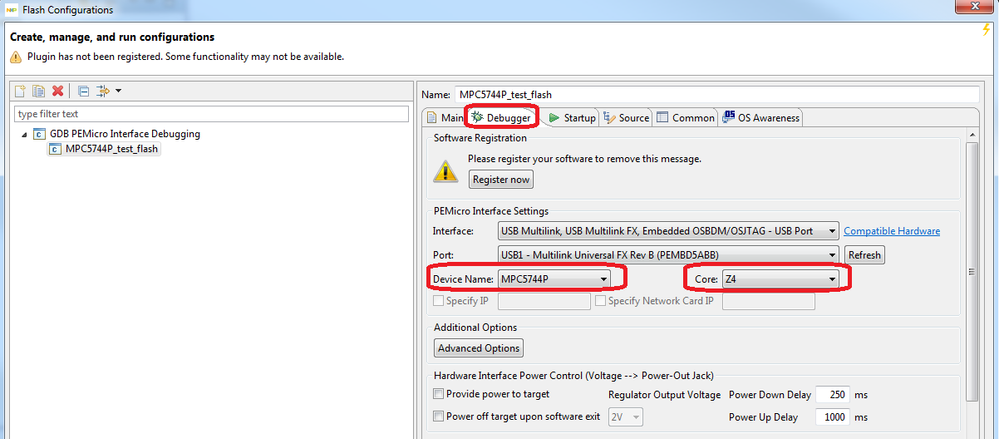Duplicate the selected launch configuration
Screen dimensions: 999x439
coord(39,91)
